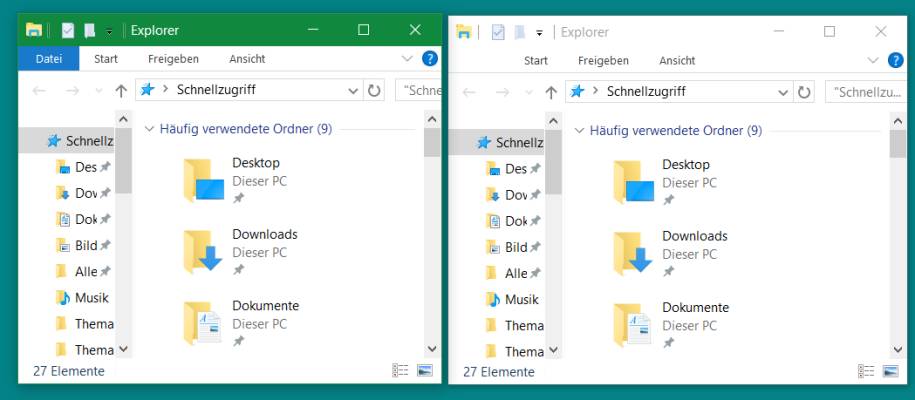Open Freigeben tab in green Explorer window

point(173,59)
